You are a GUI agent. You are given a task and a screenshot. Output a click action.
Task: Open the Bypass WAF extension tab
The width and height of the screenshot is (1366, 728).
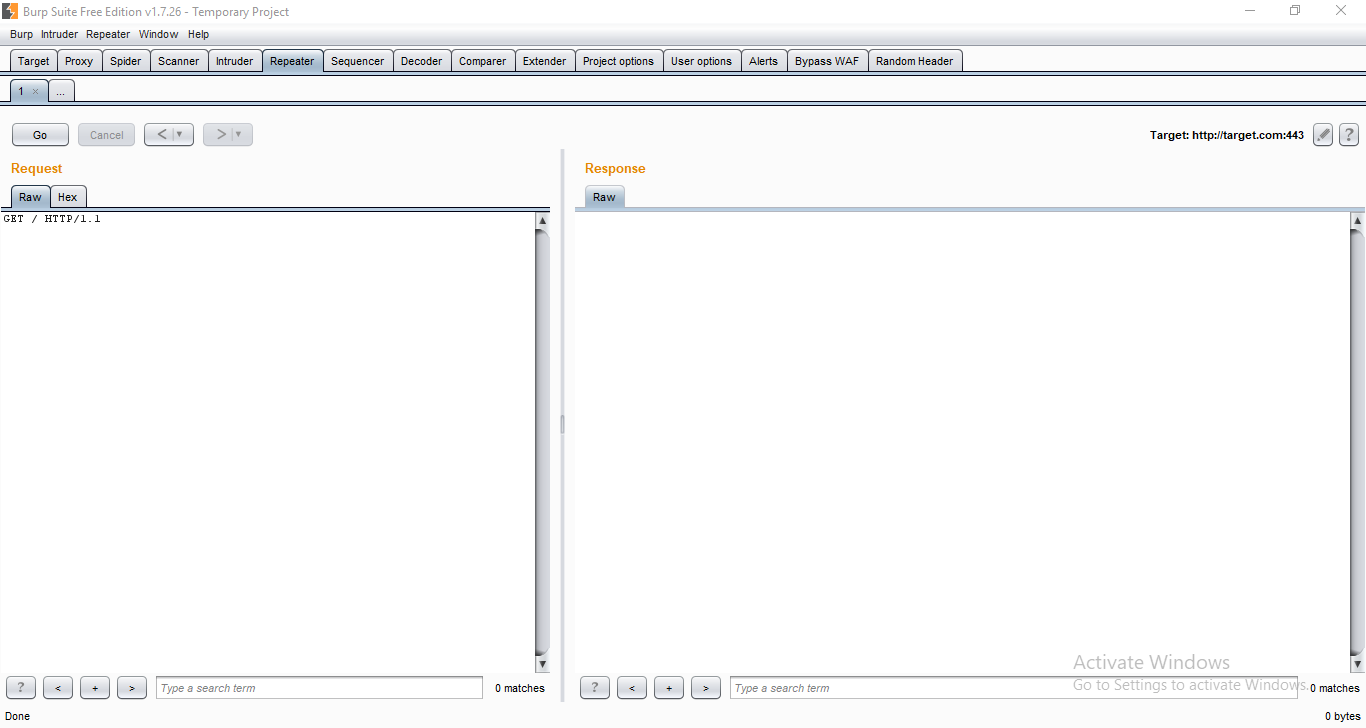click(826, 61)
